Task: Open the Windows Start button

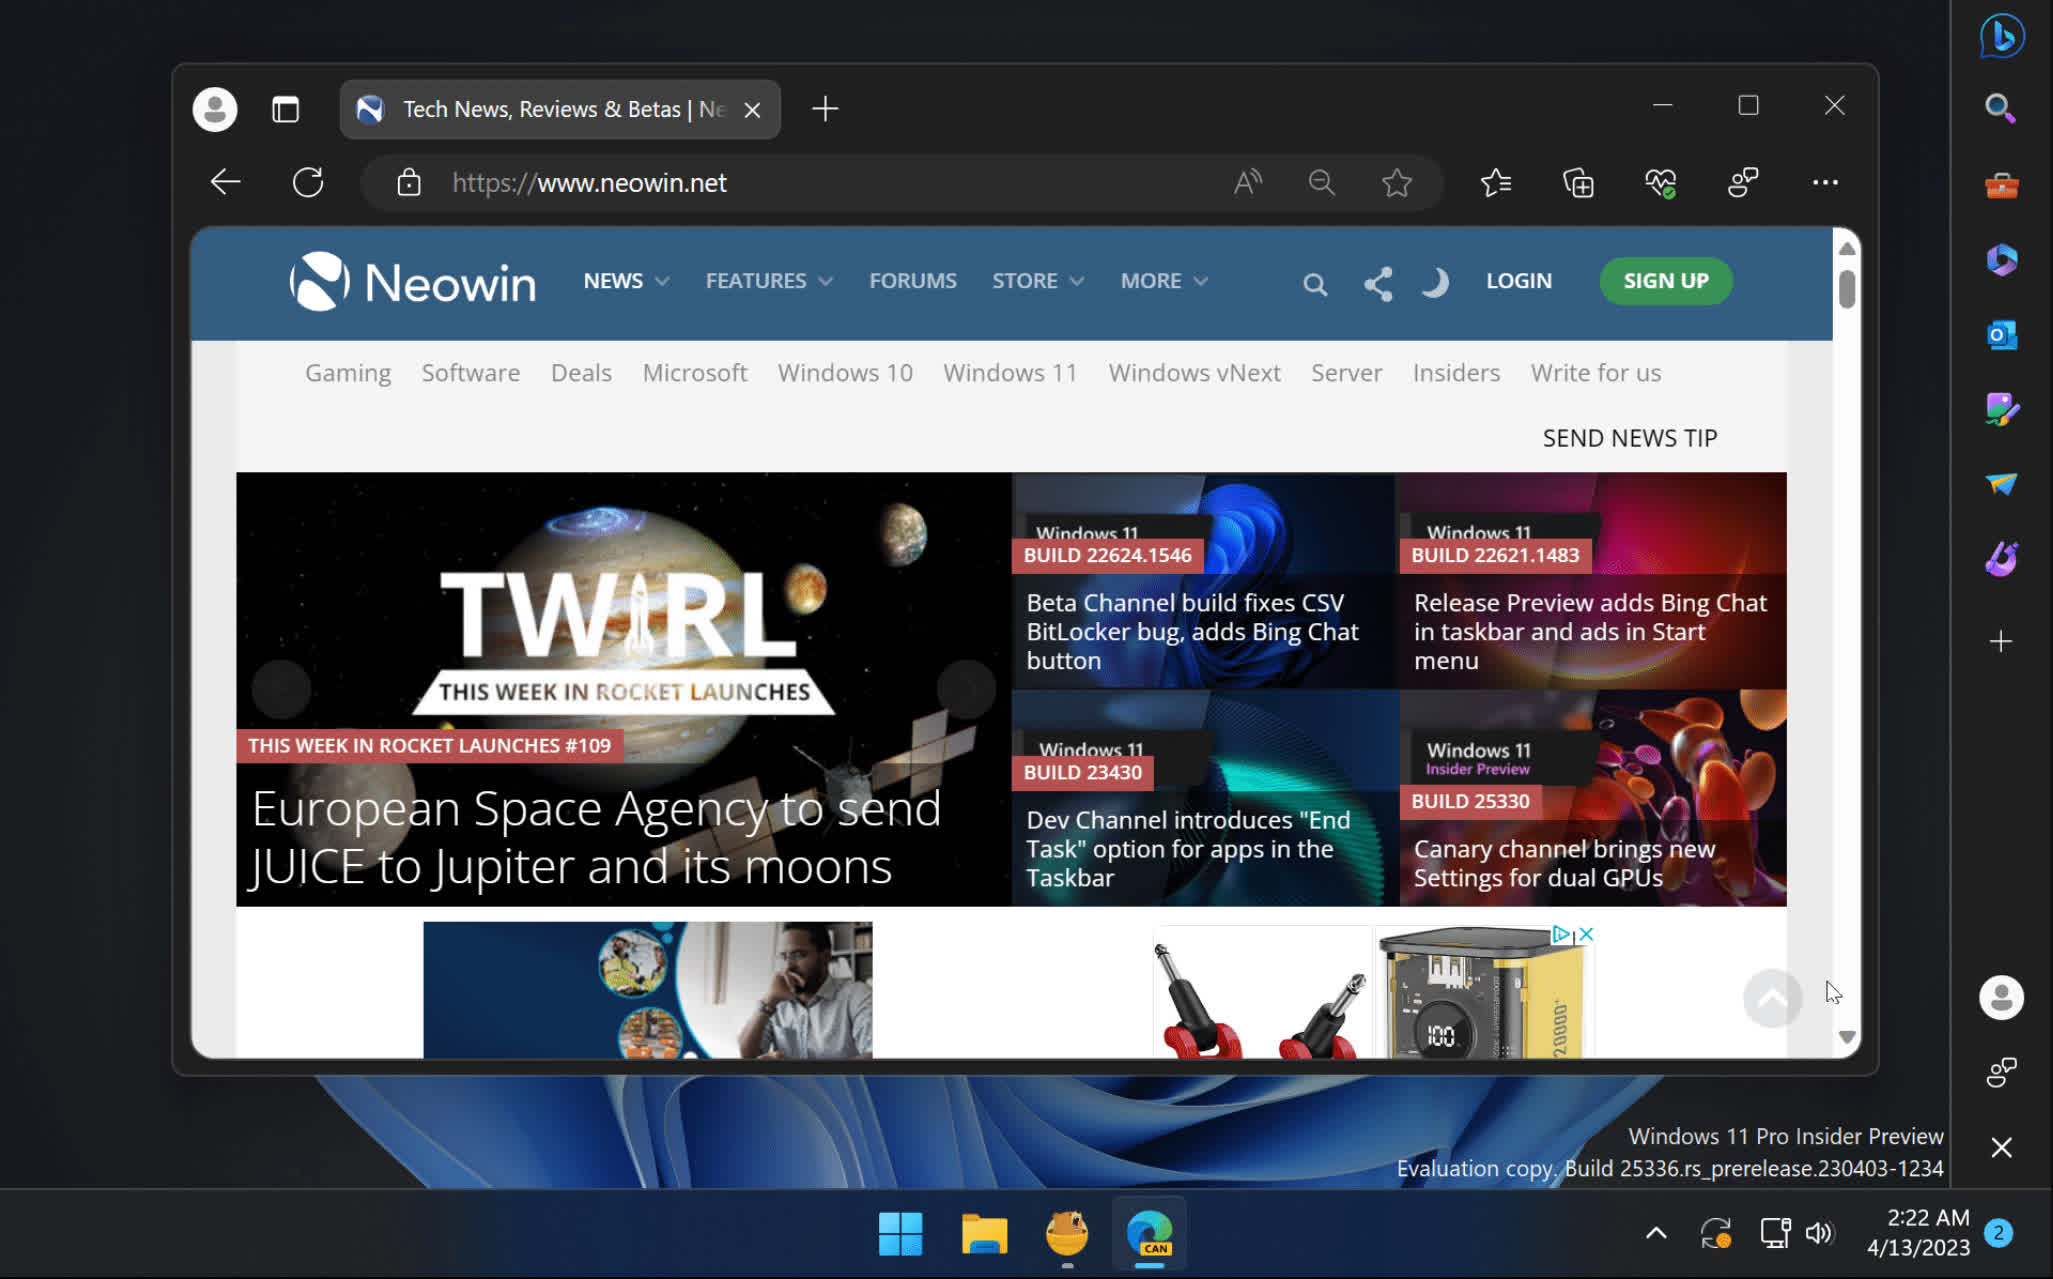Action: tap(900, 1233)
